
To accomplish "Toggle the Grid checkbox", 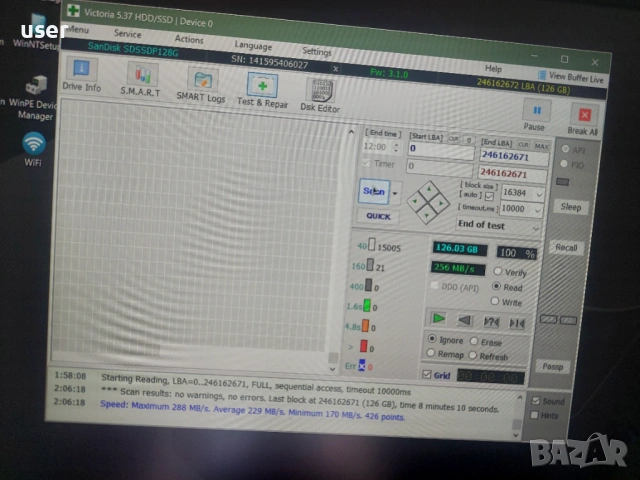I will click(x=427, y=374).
